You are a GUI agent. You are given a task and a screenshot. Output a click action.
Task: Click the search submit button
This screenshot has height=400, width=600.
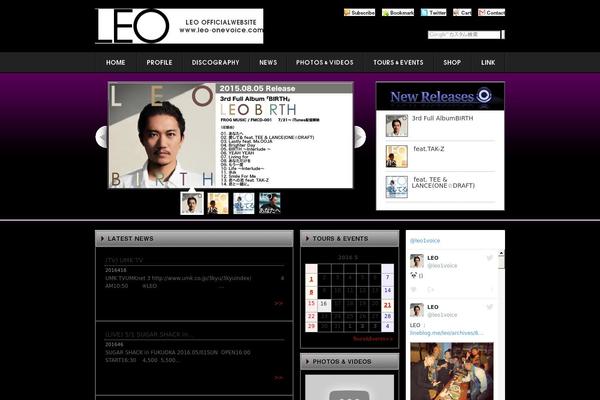[x=503, y=34]
